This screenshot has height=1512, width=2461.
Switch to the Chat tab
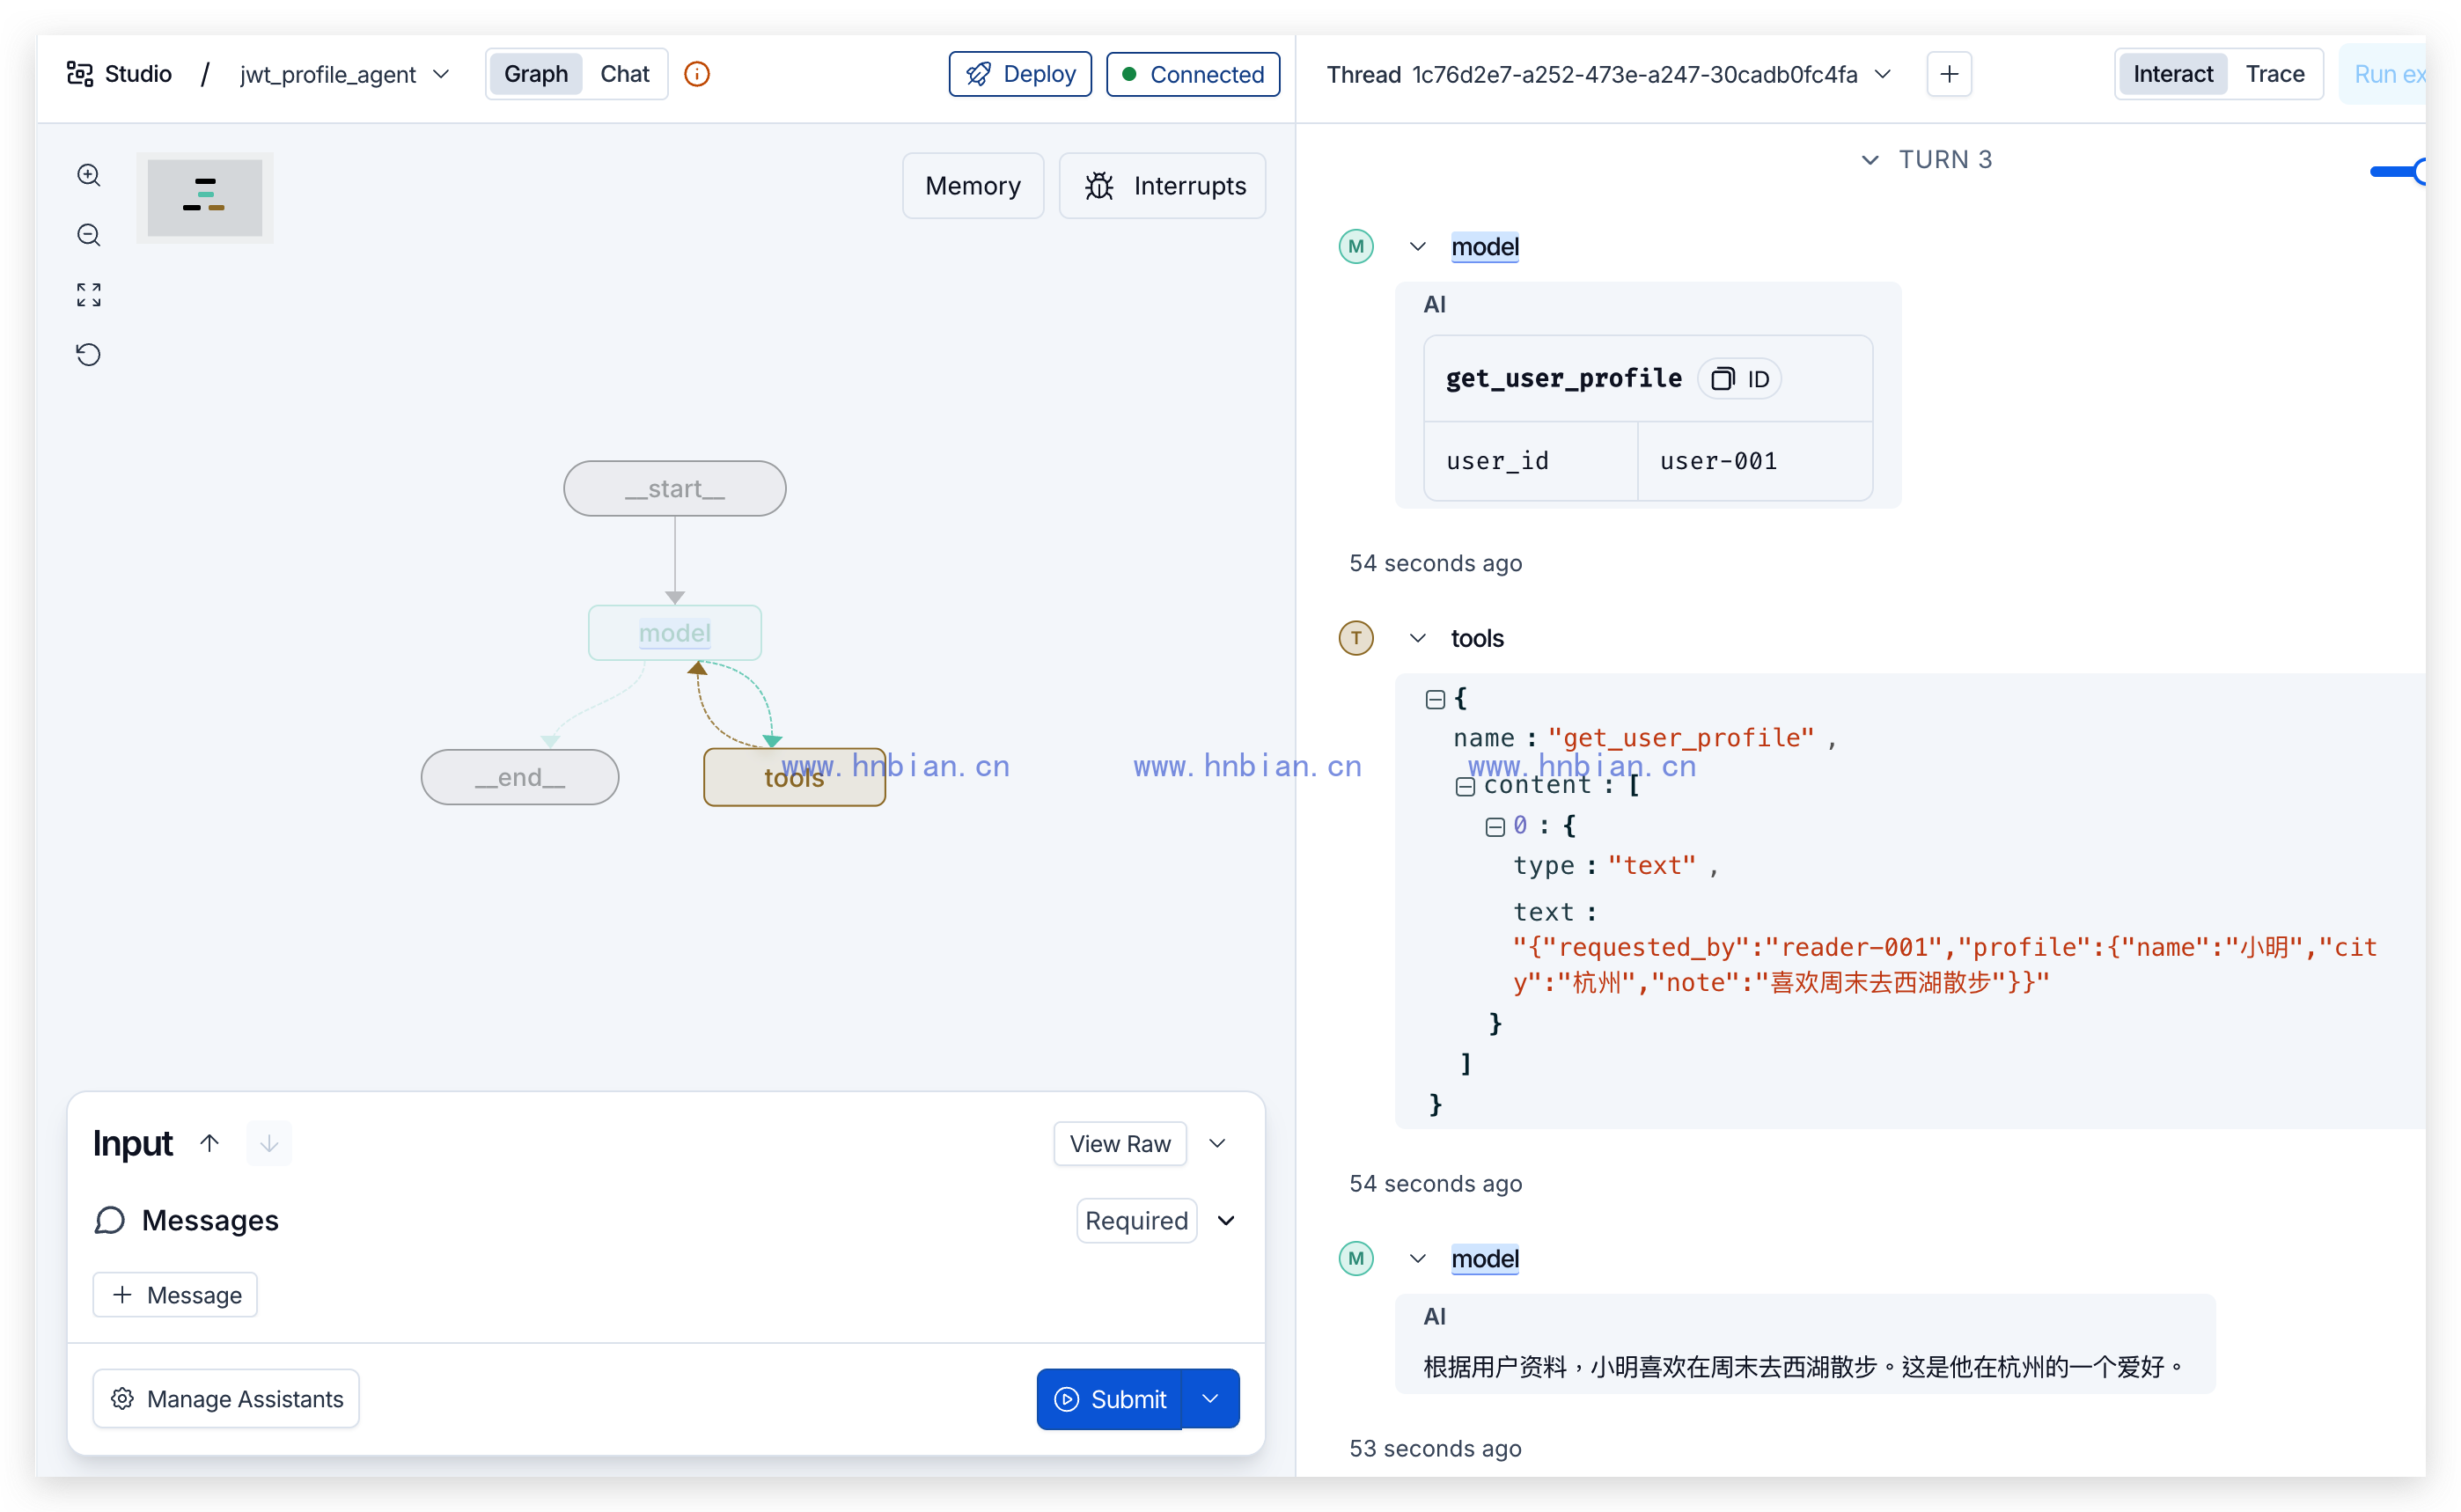624,74
